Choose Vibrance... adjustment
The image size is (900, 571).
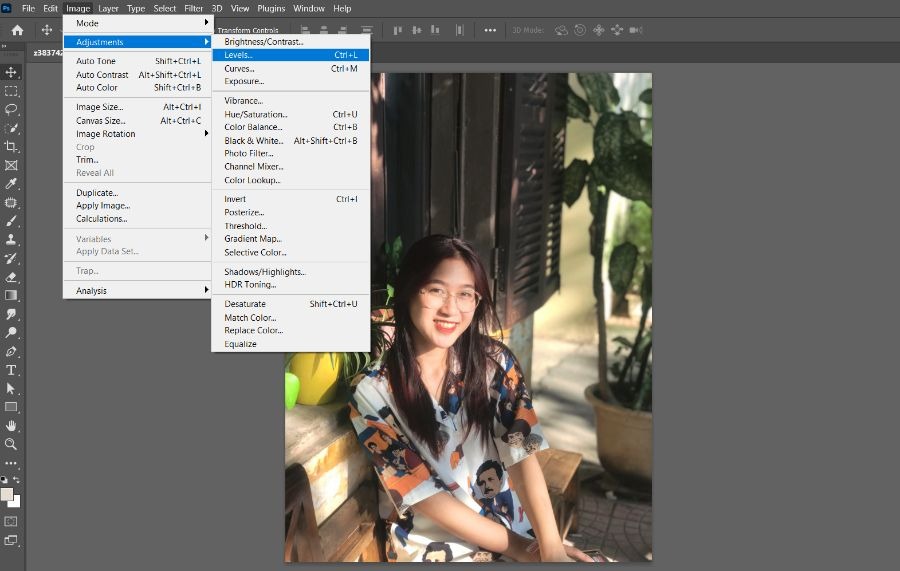291,100
